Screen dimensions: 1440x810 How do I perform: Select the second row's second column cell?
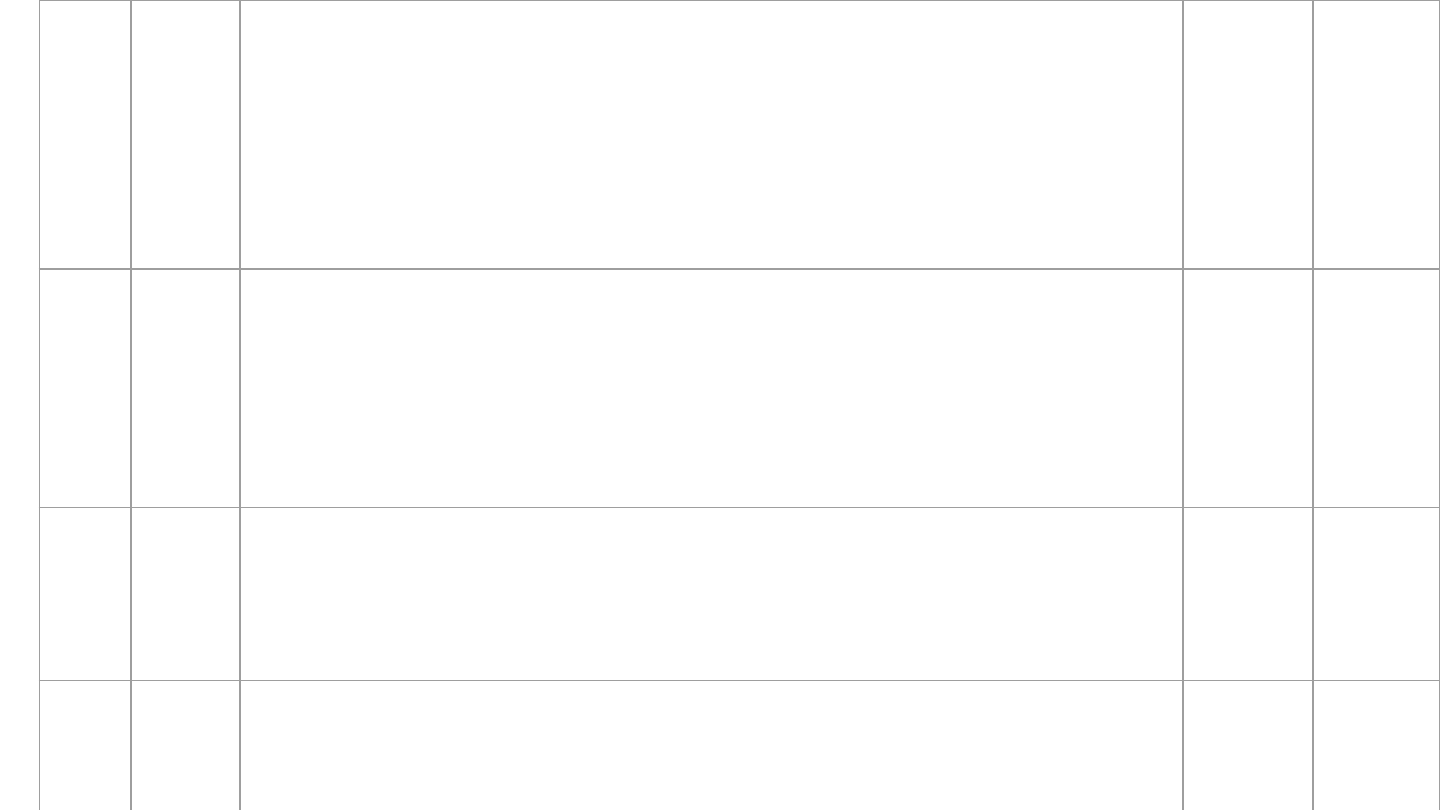(185, 388)
